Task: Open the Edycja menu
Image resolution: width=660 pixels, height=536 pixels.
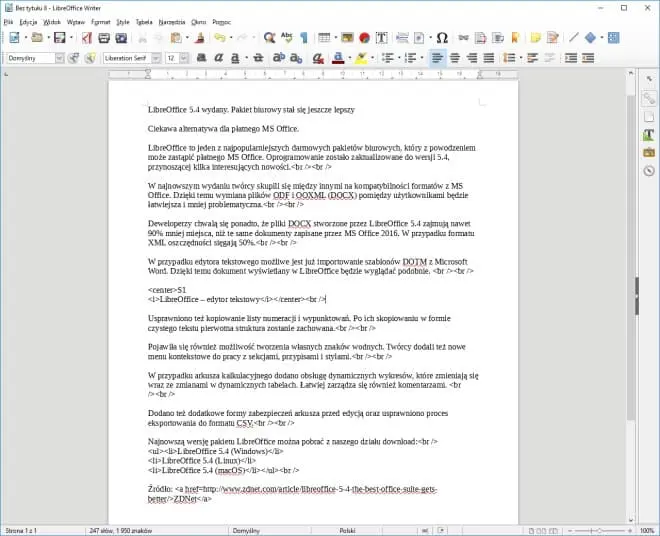Action: 28,22
